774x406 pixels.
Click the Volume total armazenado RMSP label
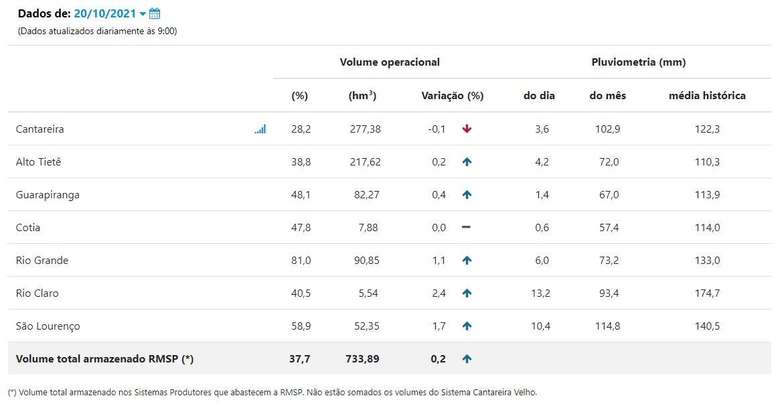(x=104, y=358)
